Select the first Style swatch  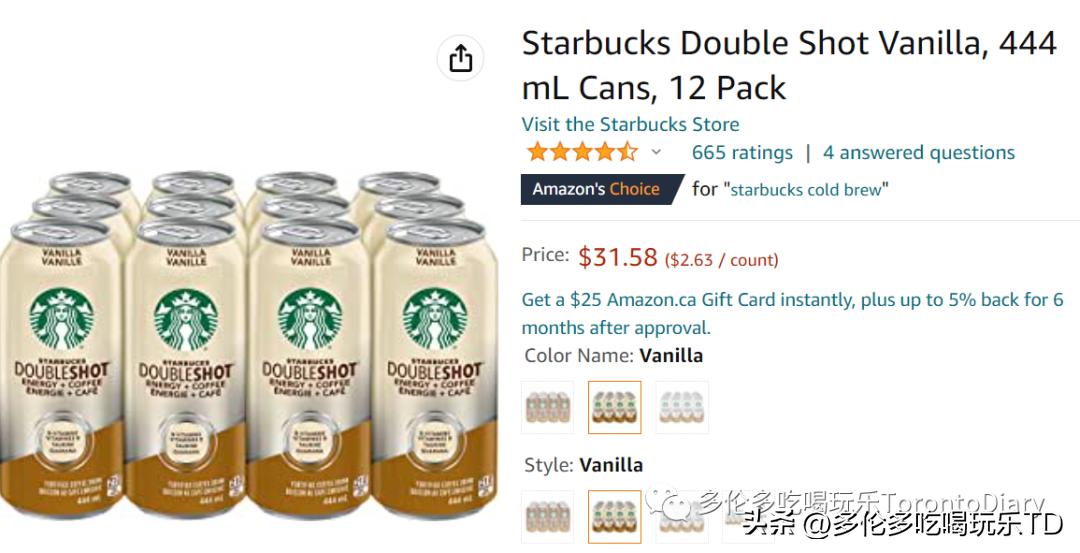(547, 516)
